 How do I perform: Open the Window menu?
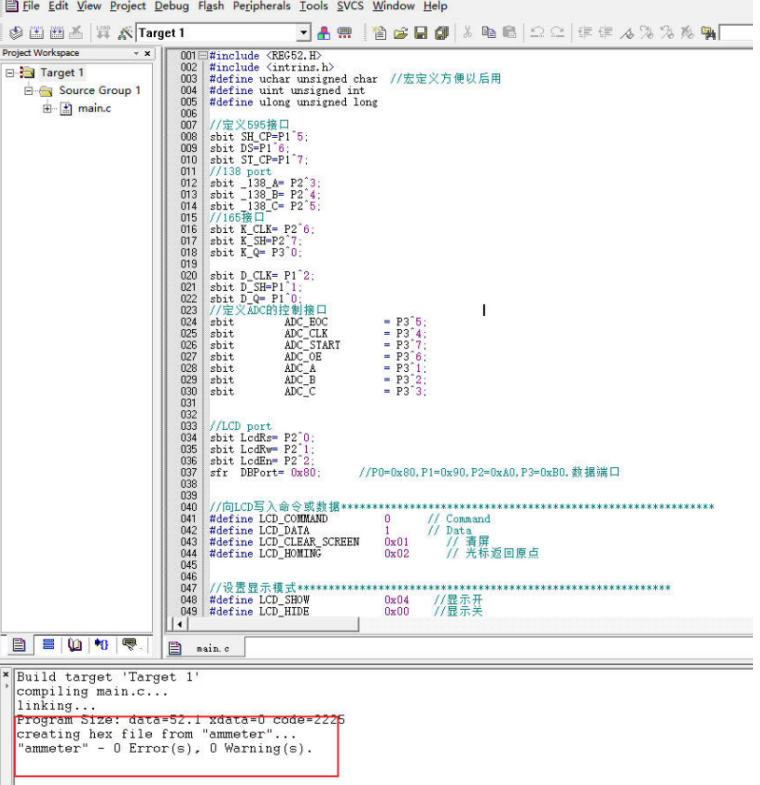pyautogui.click(x=393, y=7)
